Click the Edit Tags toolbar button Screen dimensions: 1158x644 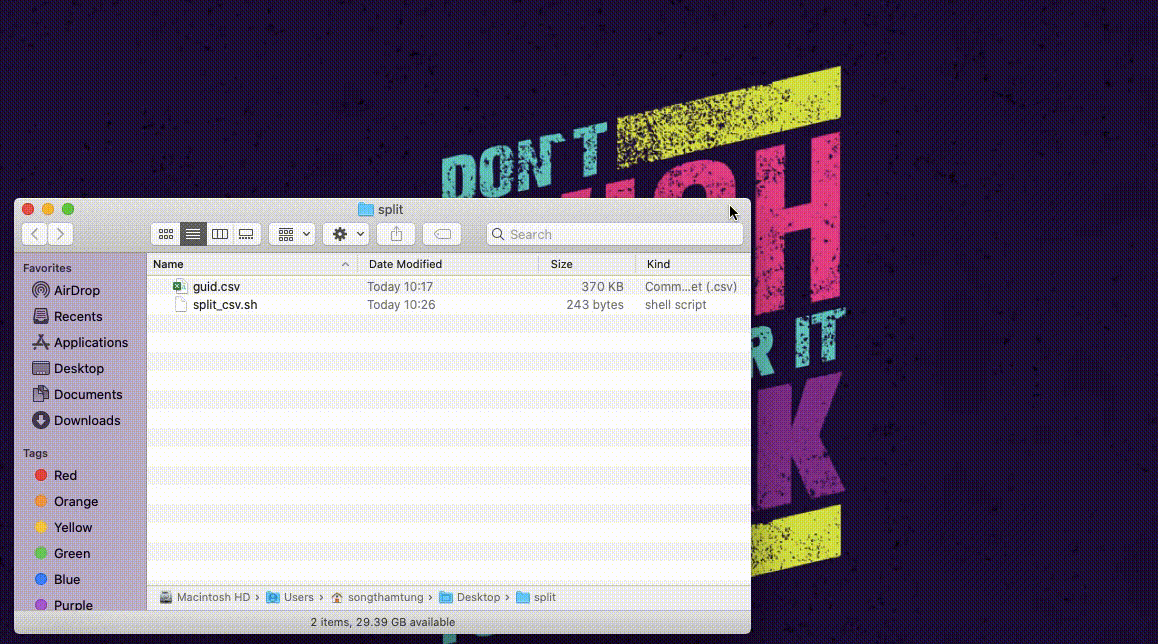pyautogui.click(x=442, y=234)
